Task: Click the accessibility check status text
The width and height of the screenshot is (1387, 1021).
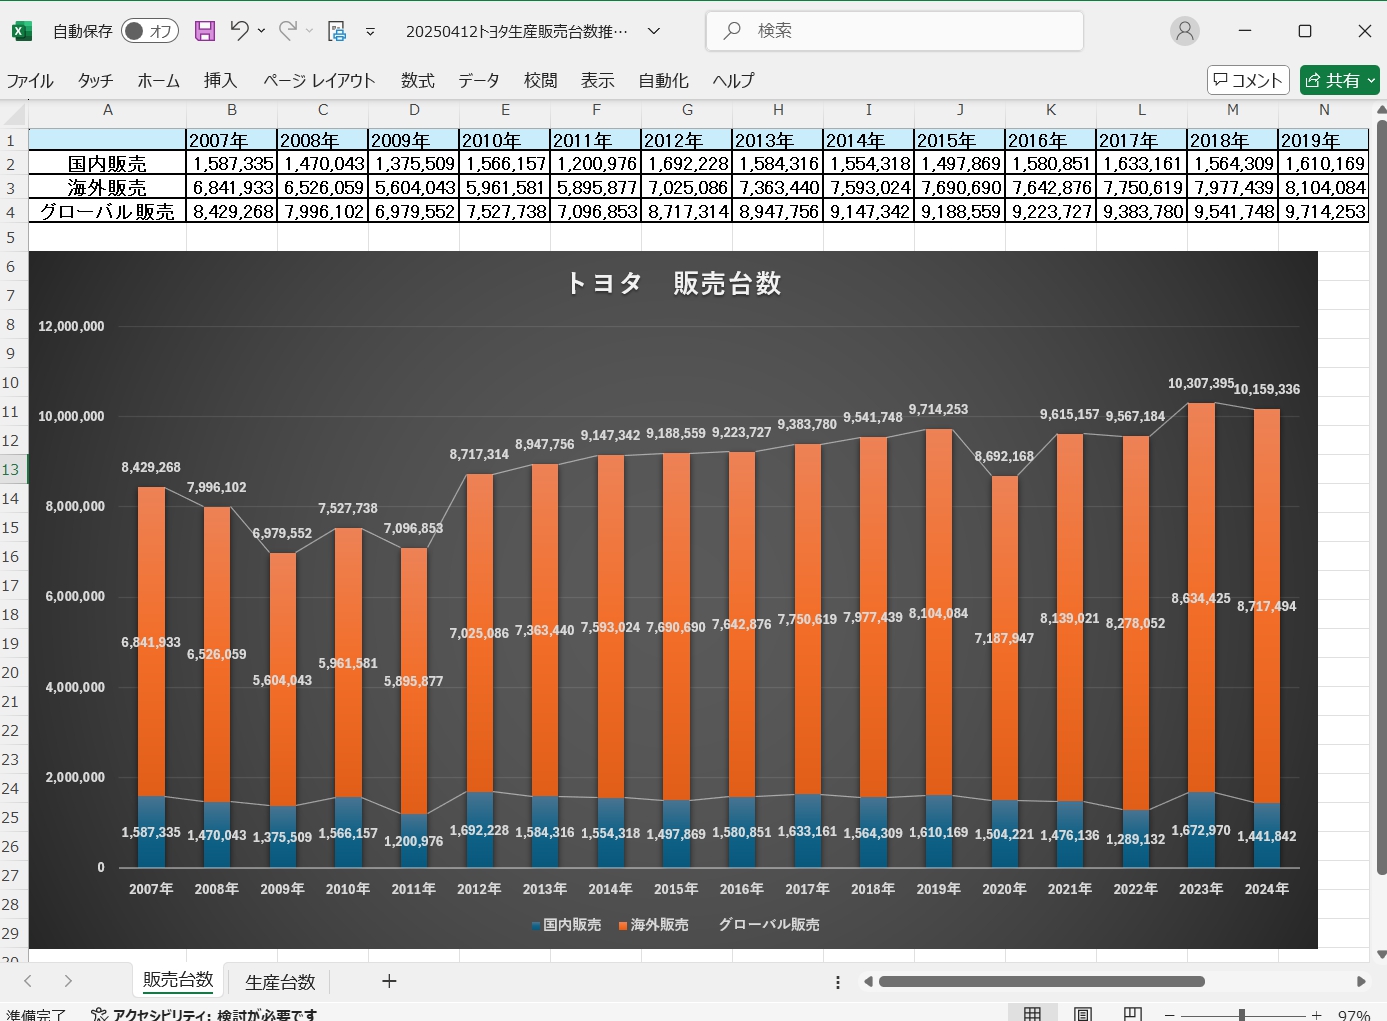Action: pyautogui.click(x=204, y=1014)
